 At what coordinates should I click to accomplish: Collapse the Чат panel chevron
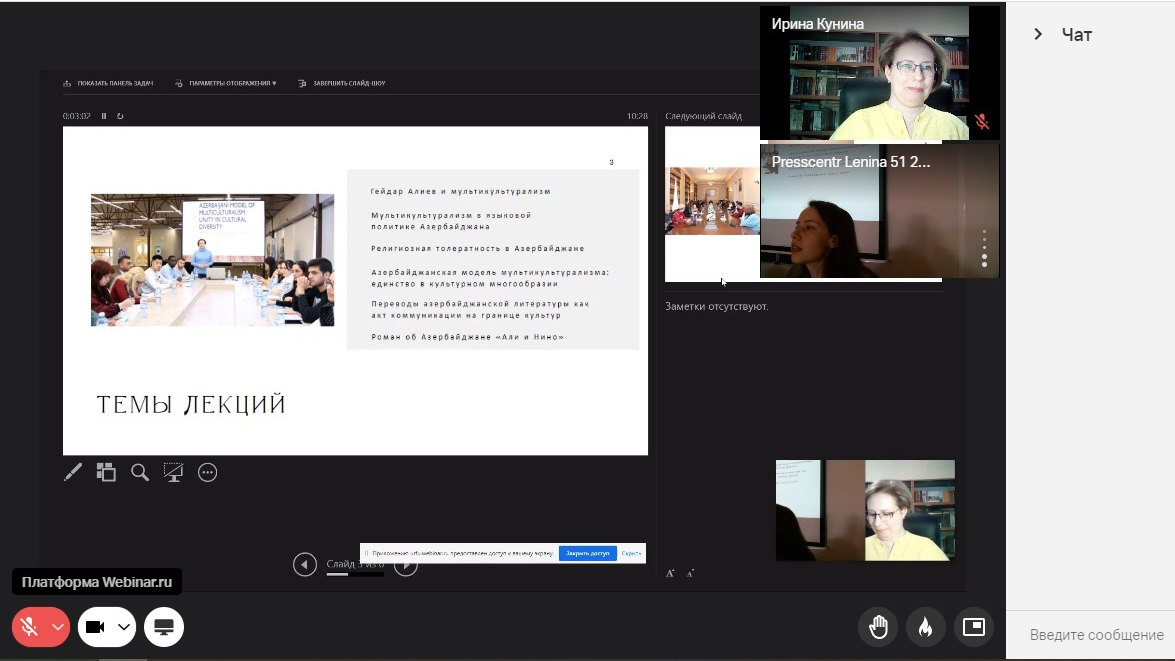tap(1038, 34)
